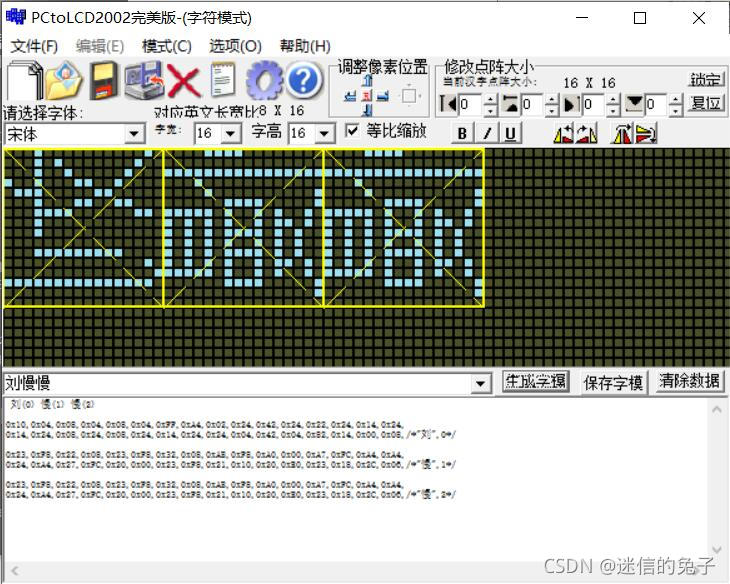Viewport: 730px width, 584px height.
Task: Center pixels with the red center icon
Action: [367, 96]
